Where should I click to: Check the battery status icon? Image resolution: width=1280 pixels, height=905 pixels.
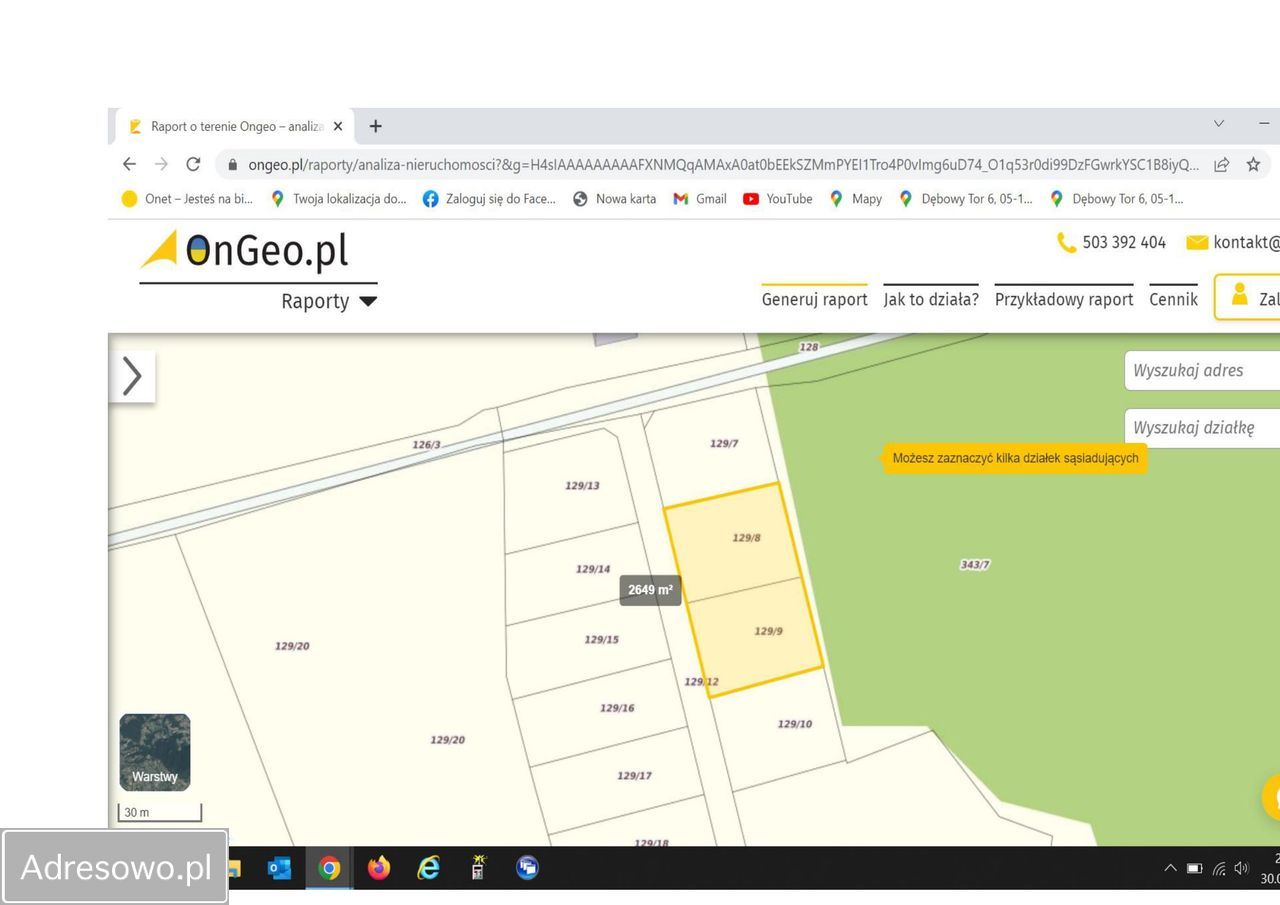pyautogui.click(x=1194, y=868)
